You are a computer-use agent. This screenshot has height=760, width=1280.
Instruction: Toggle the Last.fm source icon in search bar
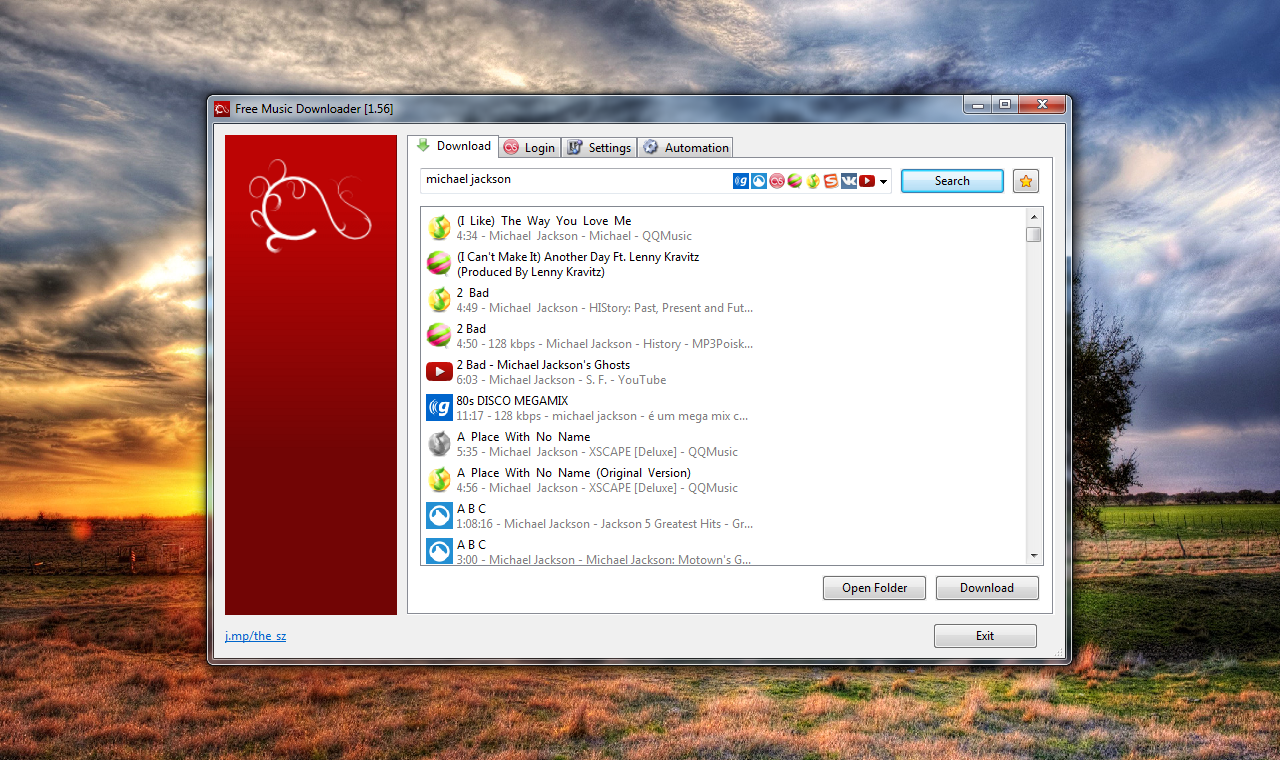coord(777,181)
